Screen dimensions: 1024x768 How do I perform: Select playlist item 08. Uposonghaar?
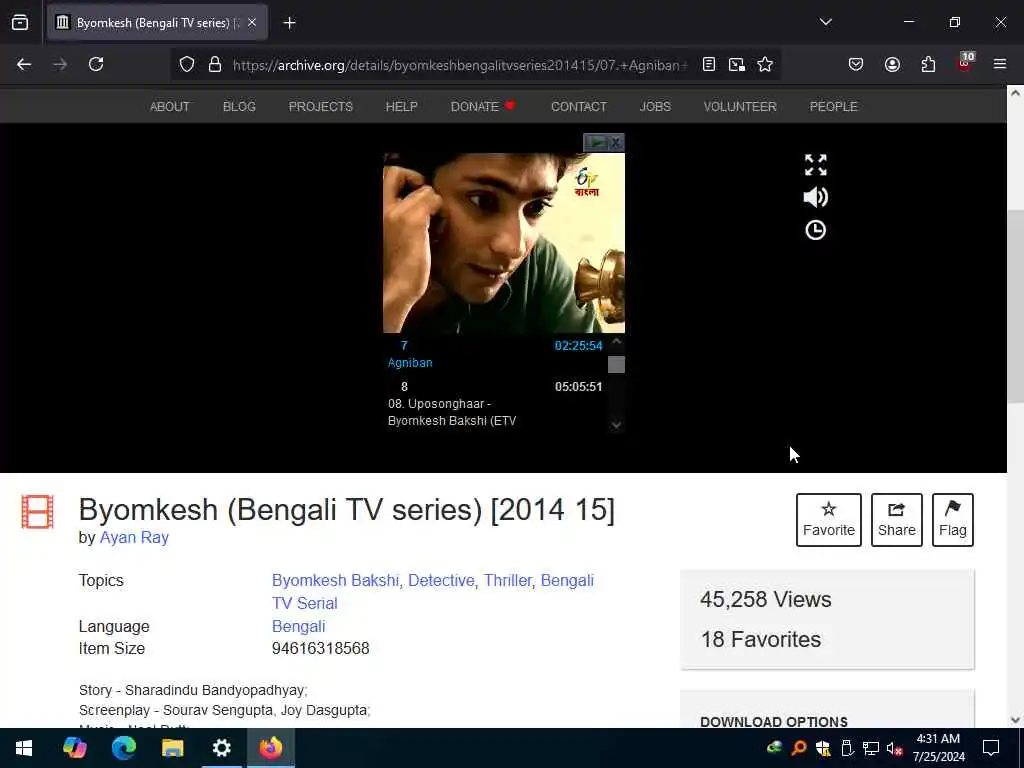[x=495, y=404]
